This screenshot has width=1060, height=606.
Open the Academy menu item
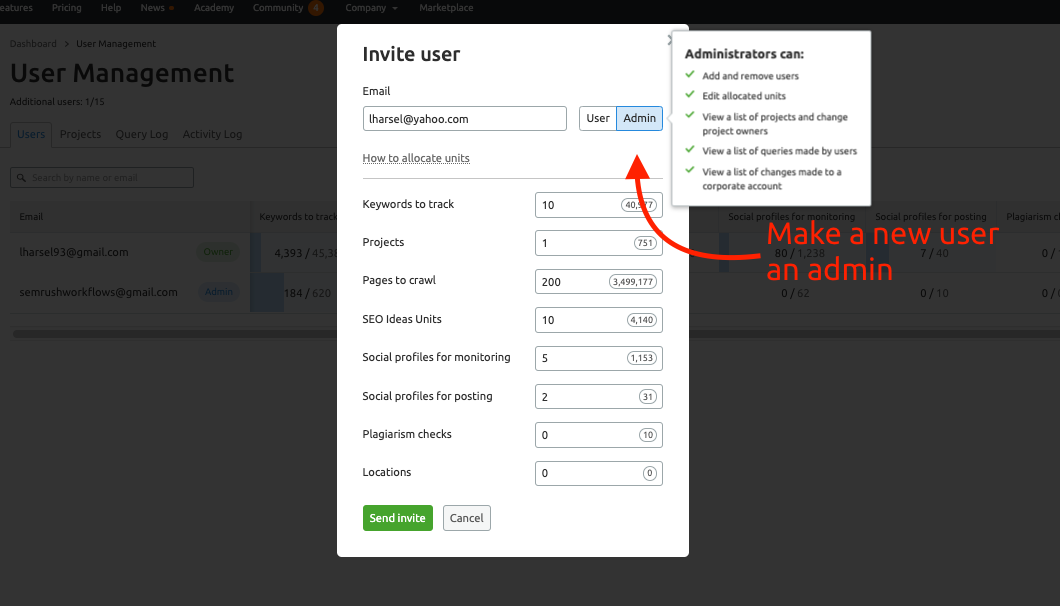[x=214, y=7]
